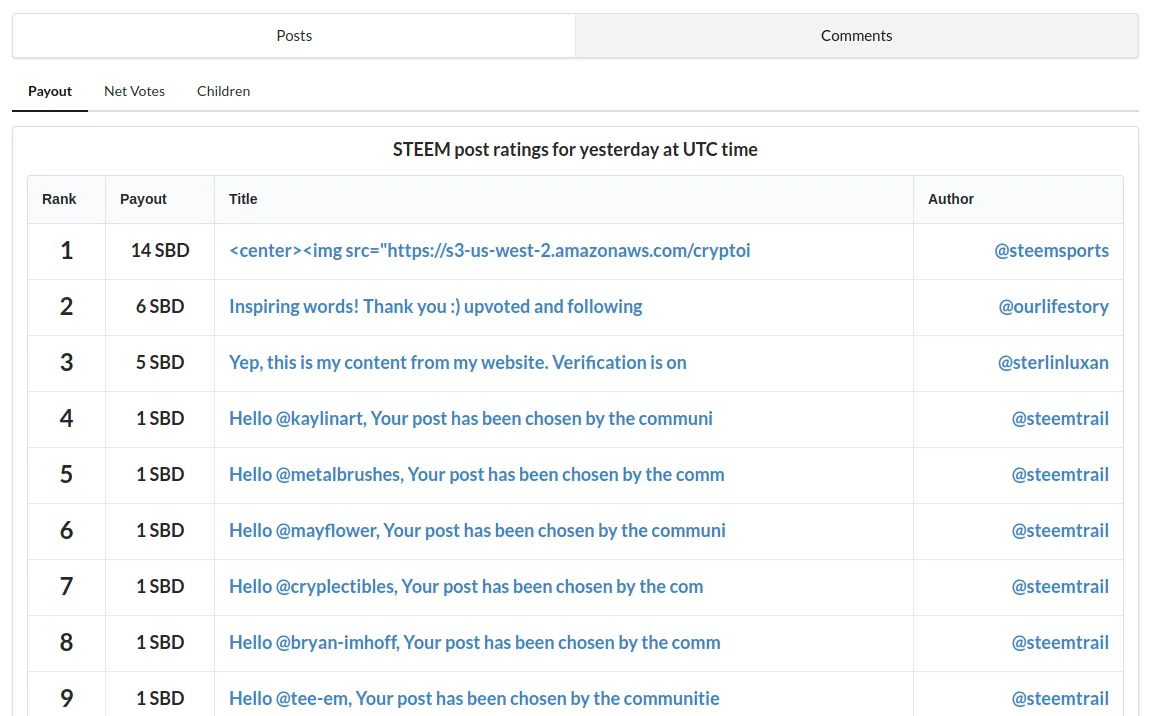Viewport: 1156px width, 716px height.
Task: Select the Net Votes sub-tab
Action: [134, 91]
